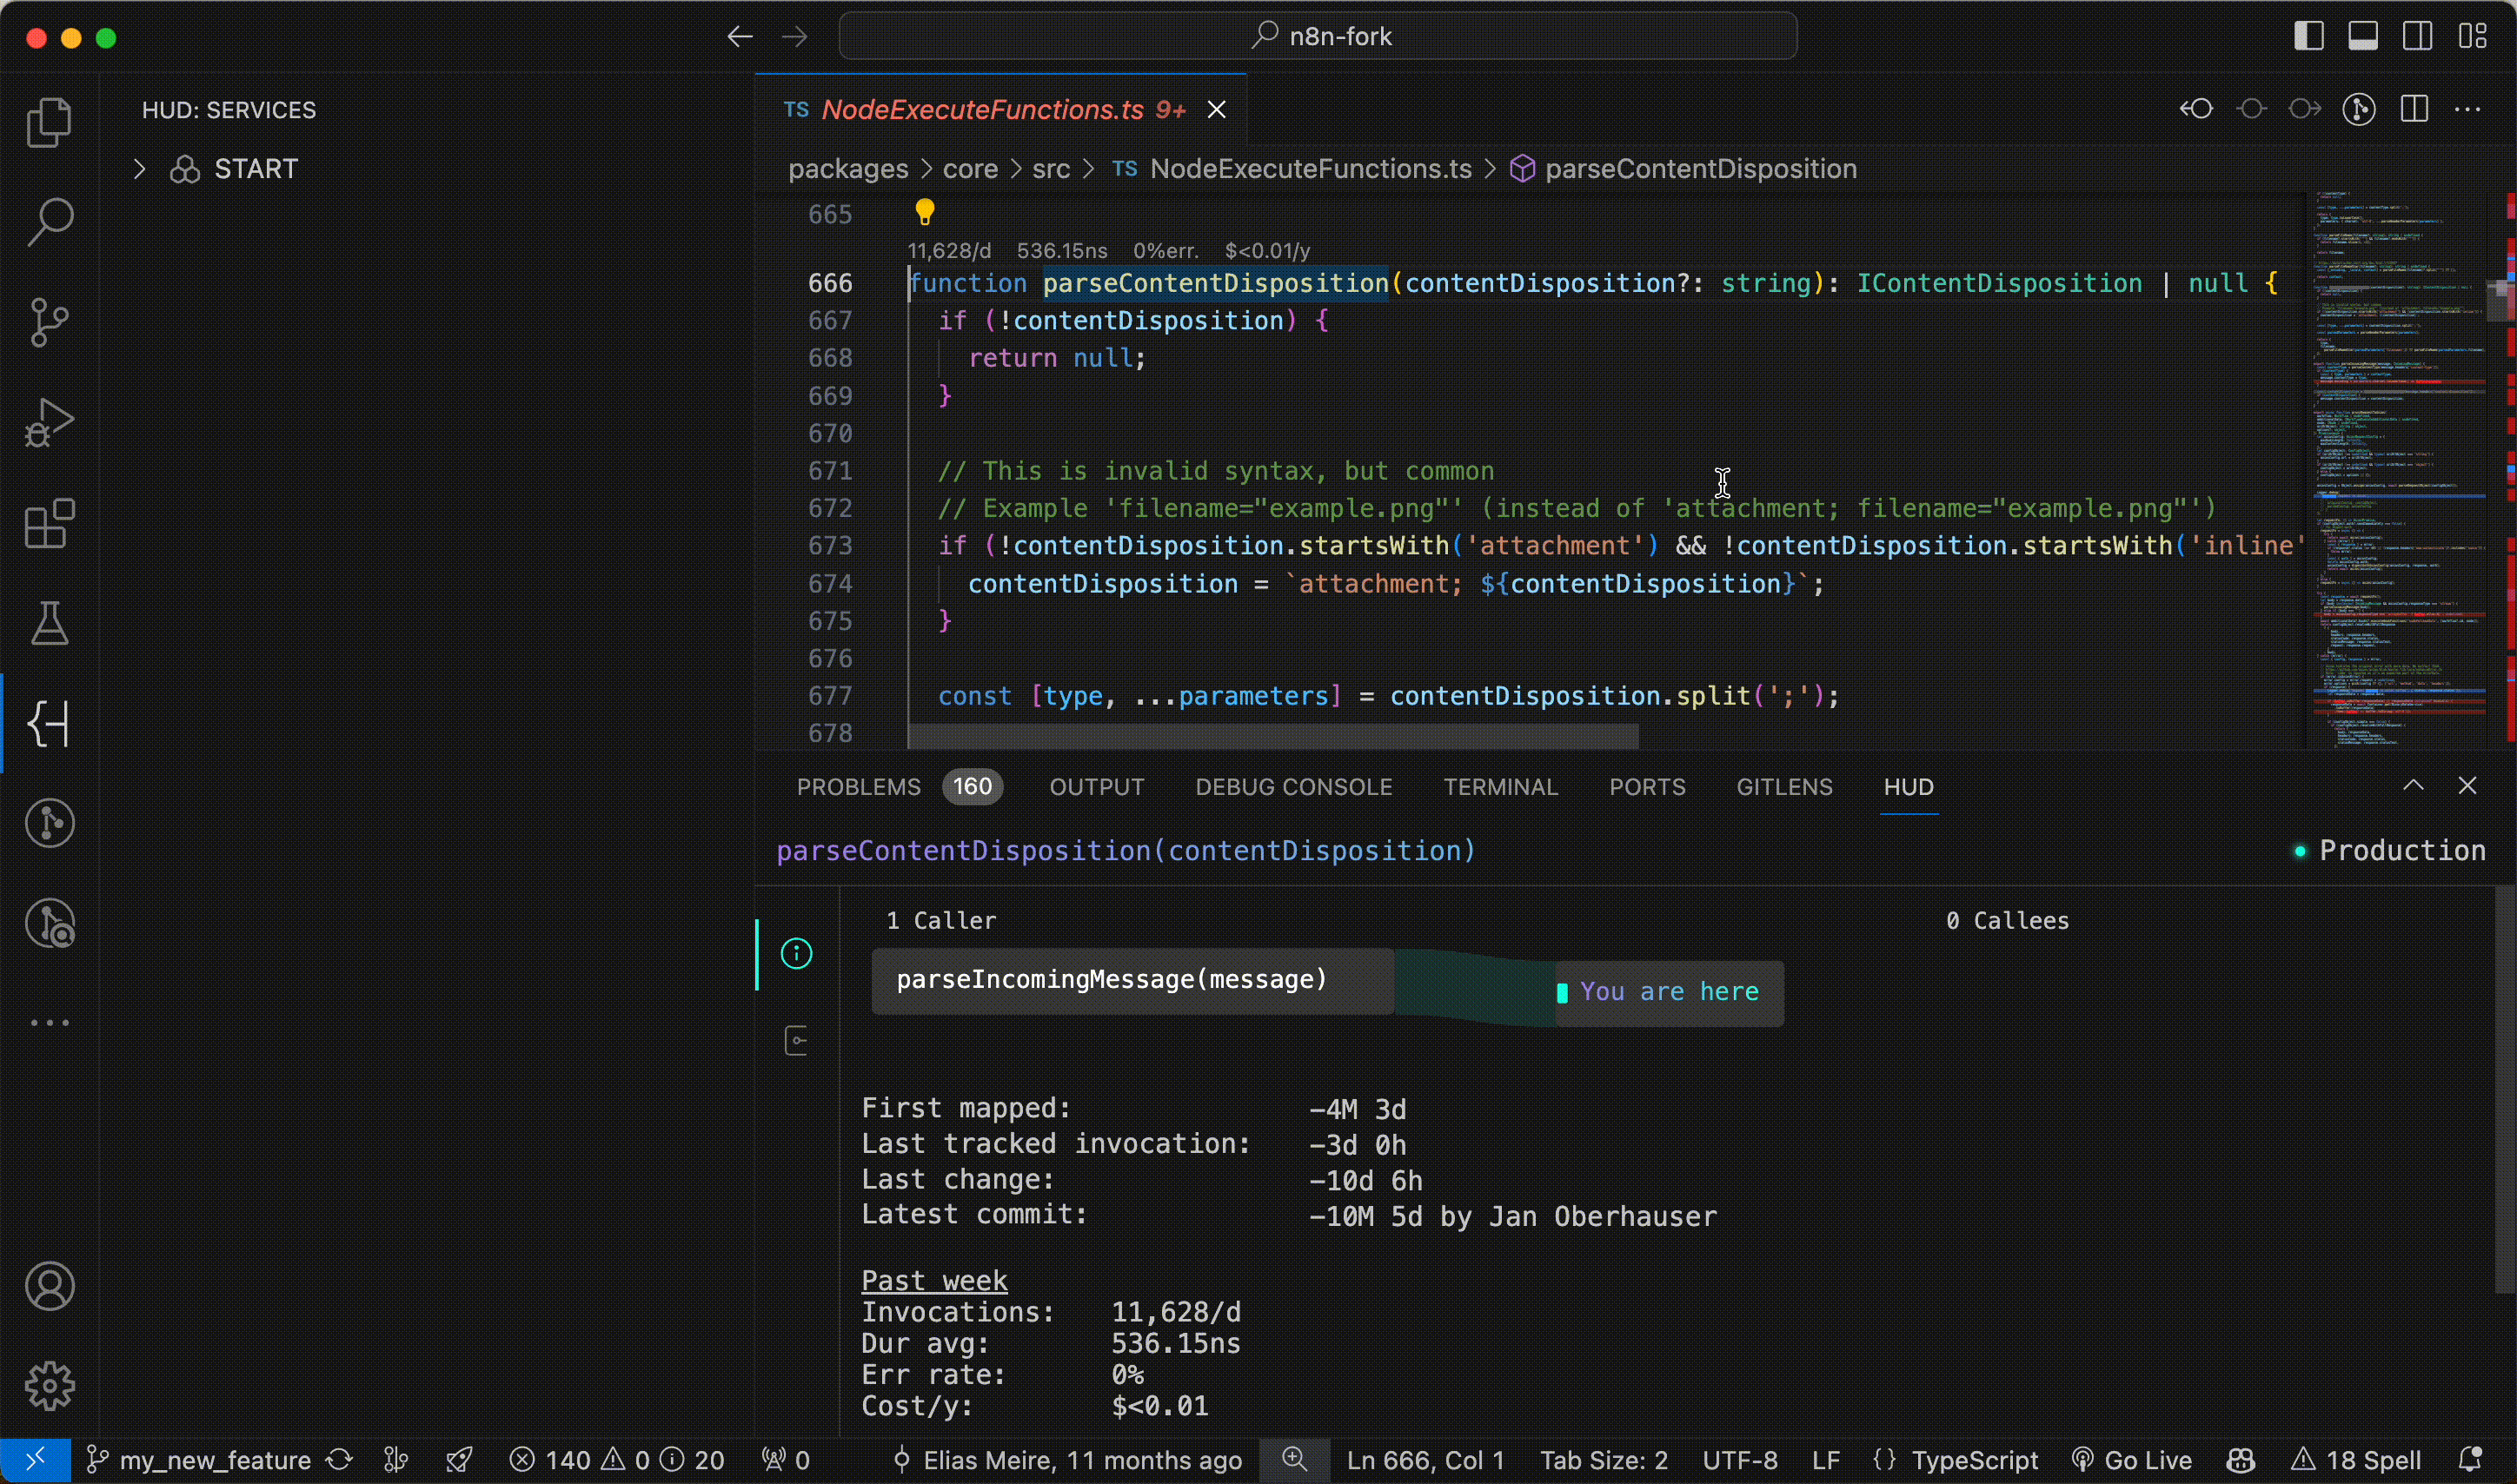Split the editor to the right

2414,109
